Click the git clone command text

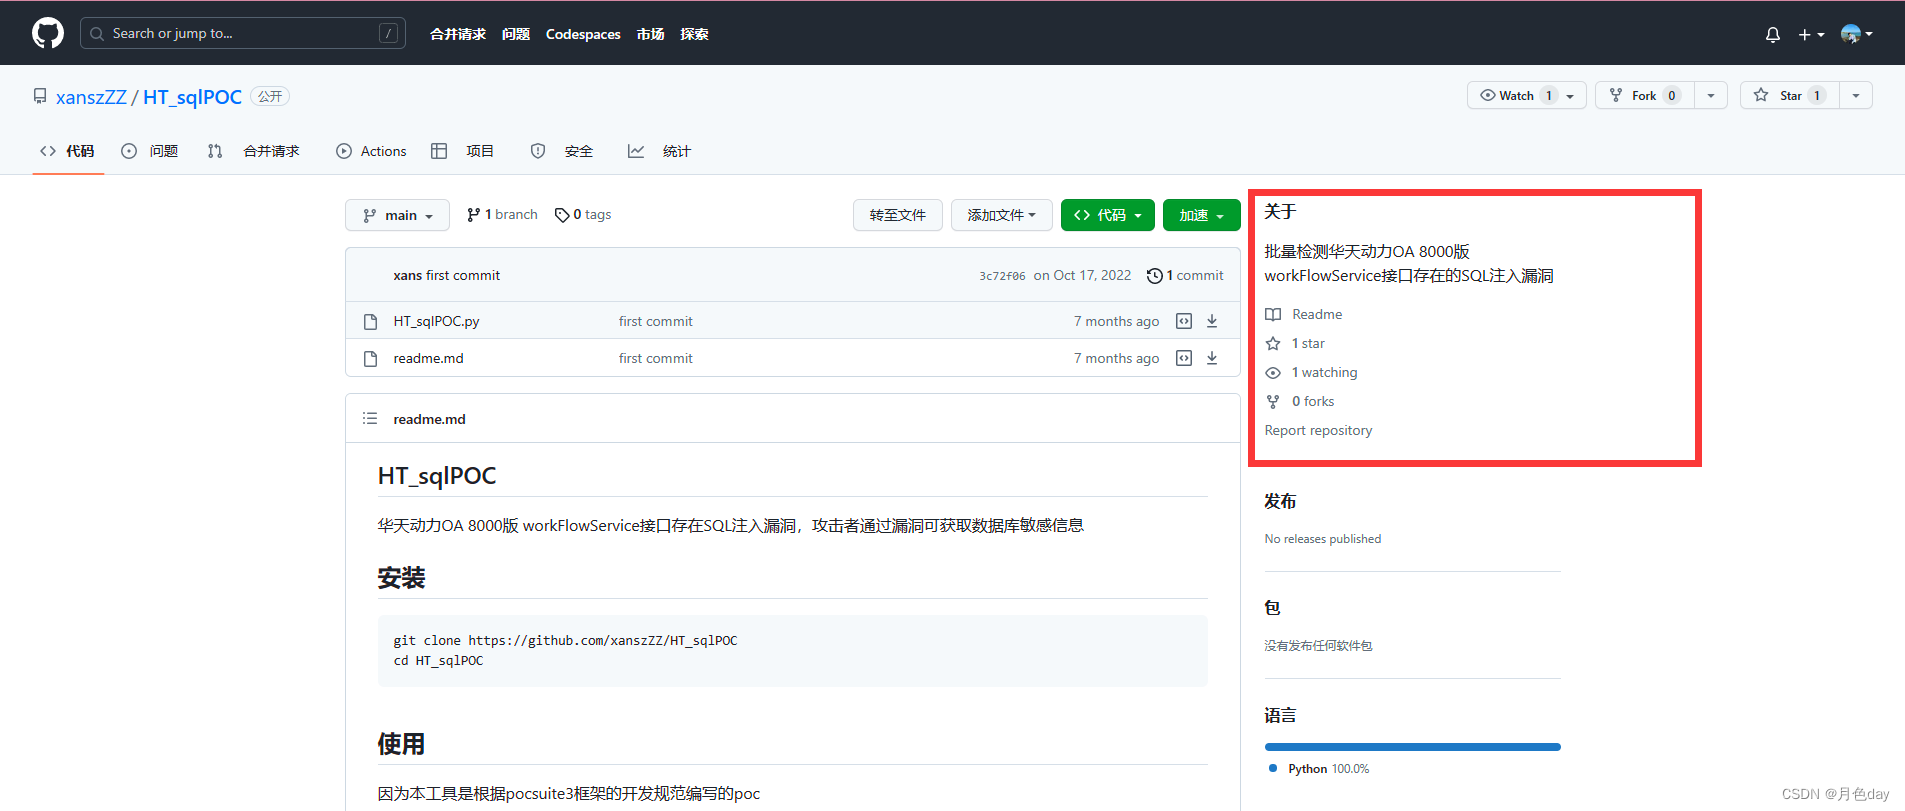pyautogui.click(x=565, y=640)
